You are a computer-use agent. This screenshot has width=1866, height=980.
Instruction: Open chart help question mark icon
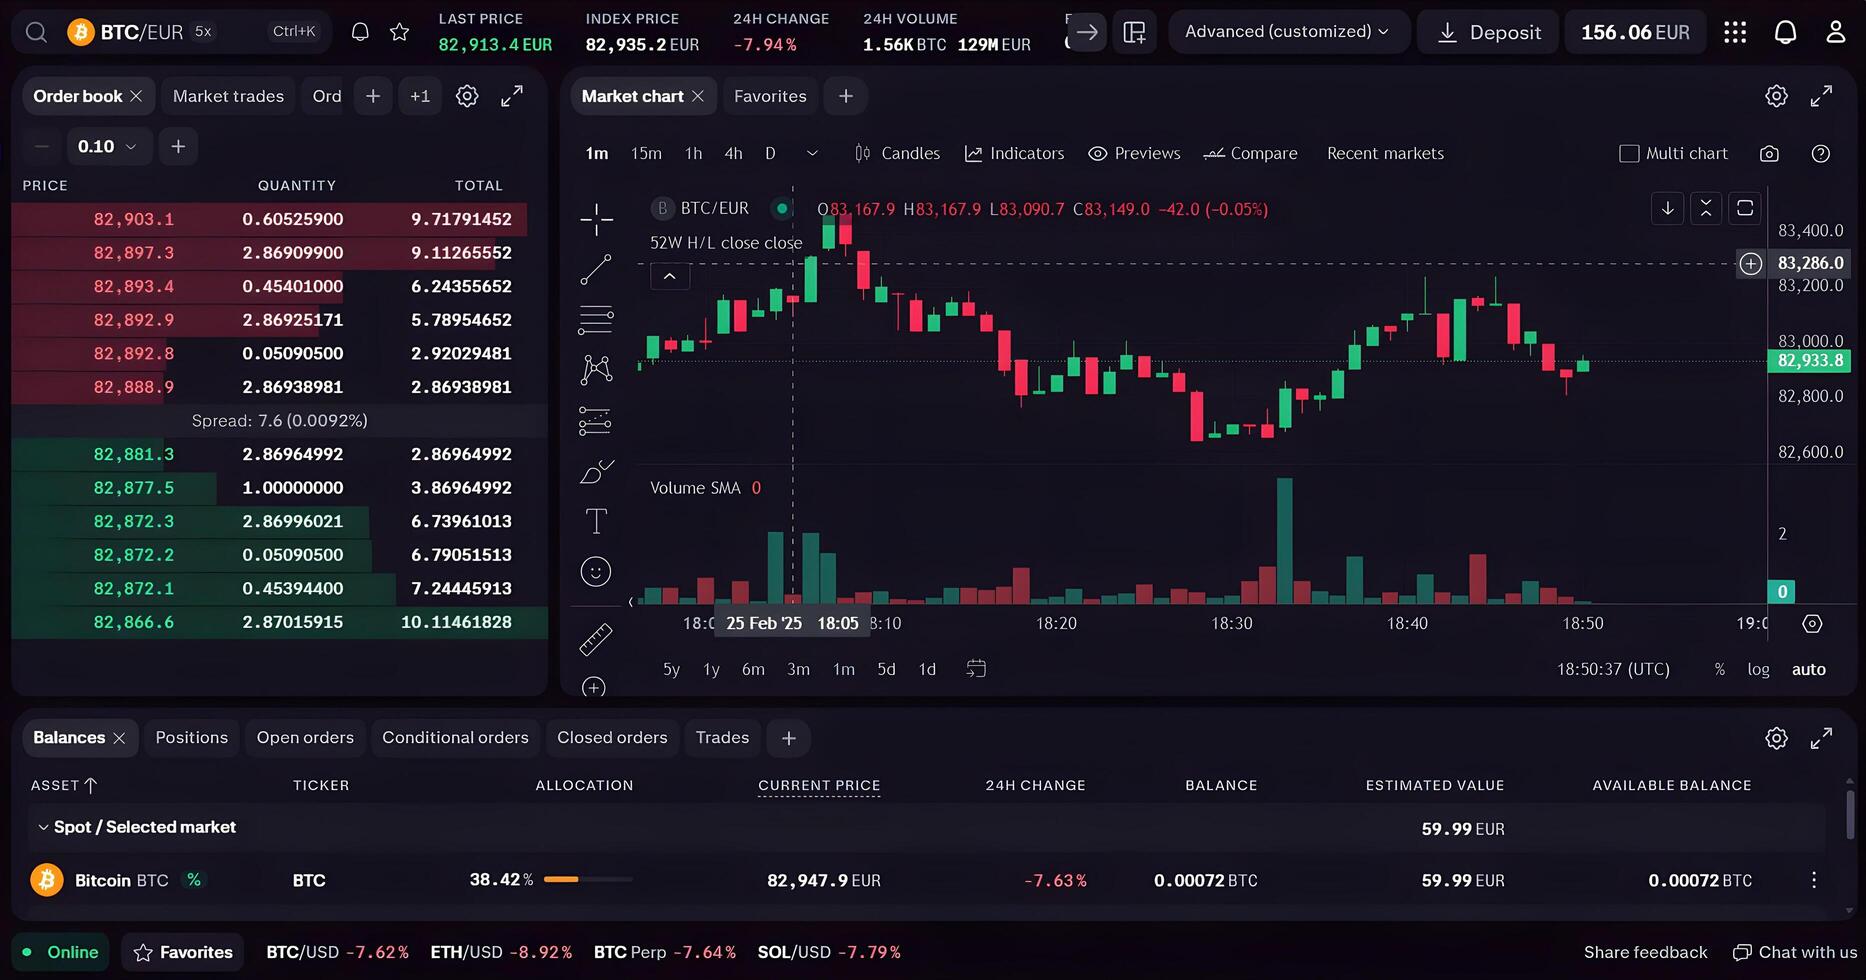point(1821,154)
